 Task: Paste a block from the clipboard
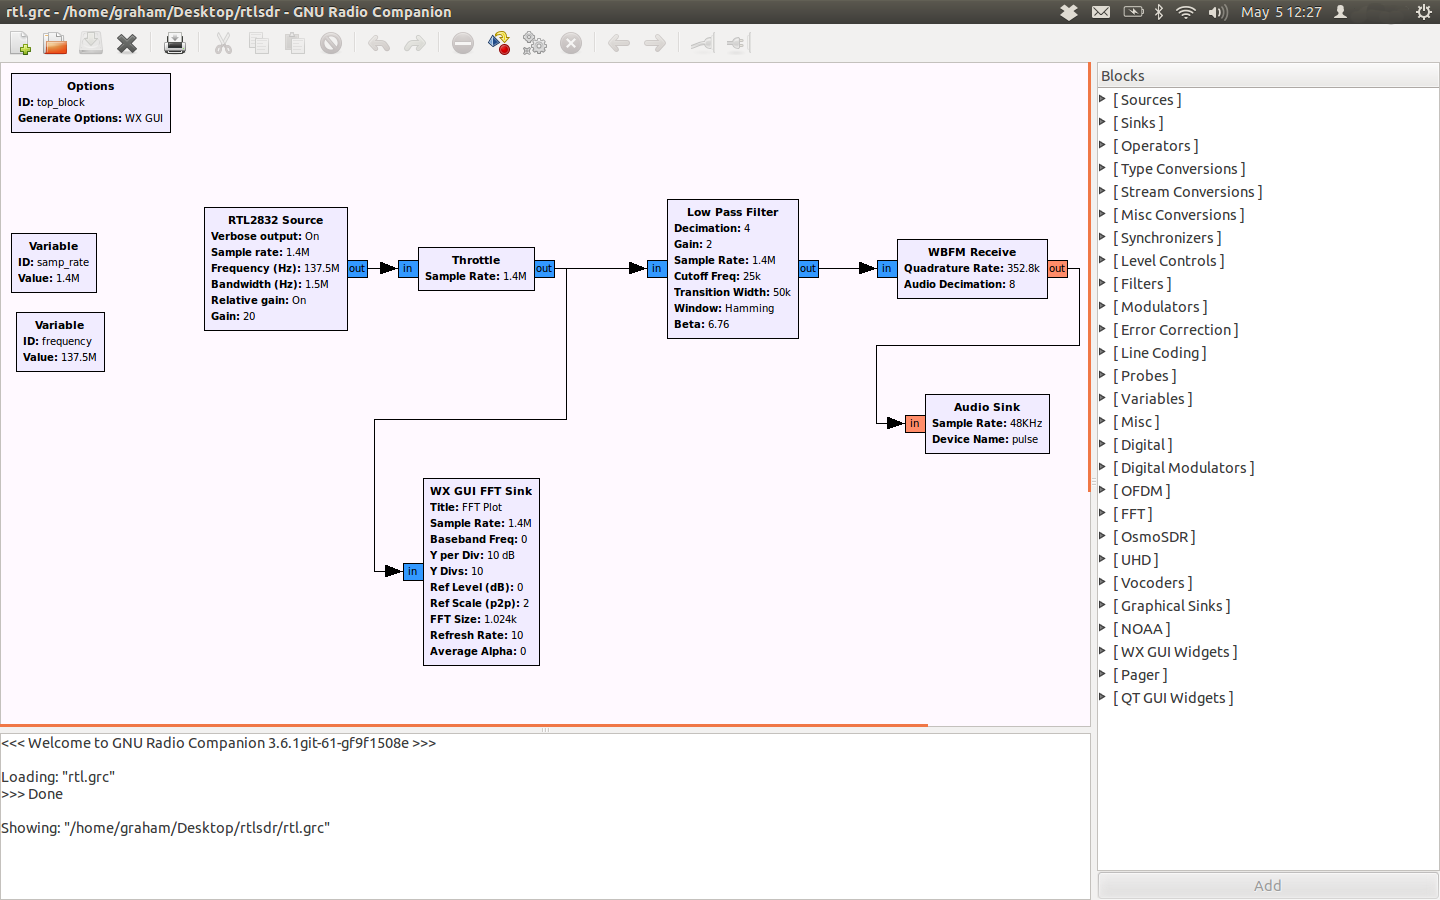[x=295, y=43]
